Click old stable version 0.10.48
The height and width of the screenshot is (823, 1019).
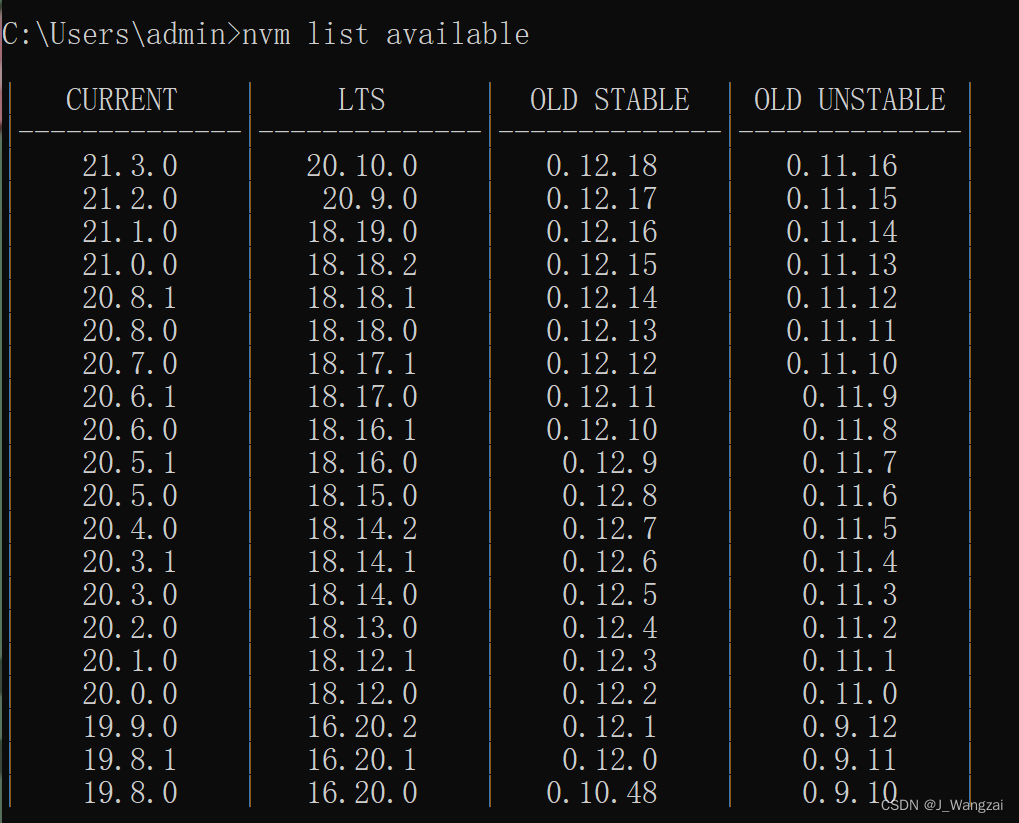[602, 792]
